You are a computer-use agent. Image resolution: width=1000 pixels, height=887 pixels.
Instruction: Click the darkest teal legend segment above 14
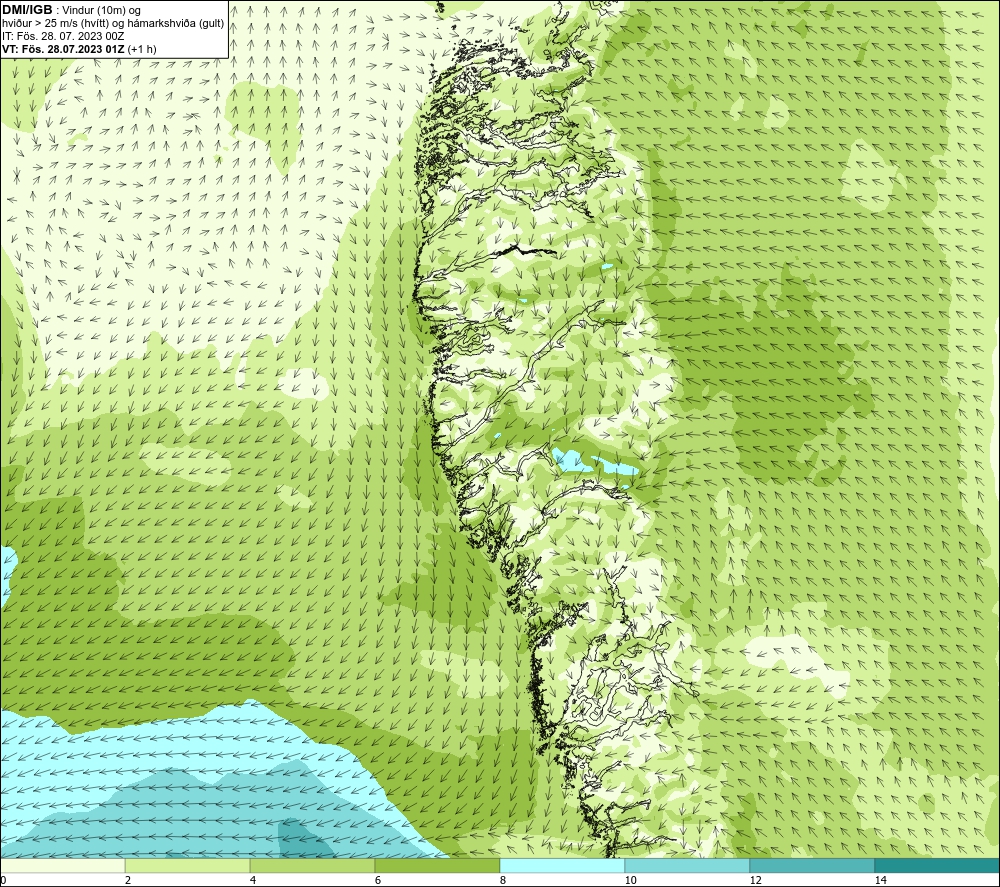[x=938, y=865]
